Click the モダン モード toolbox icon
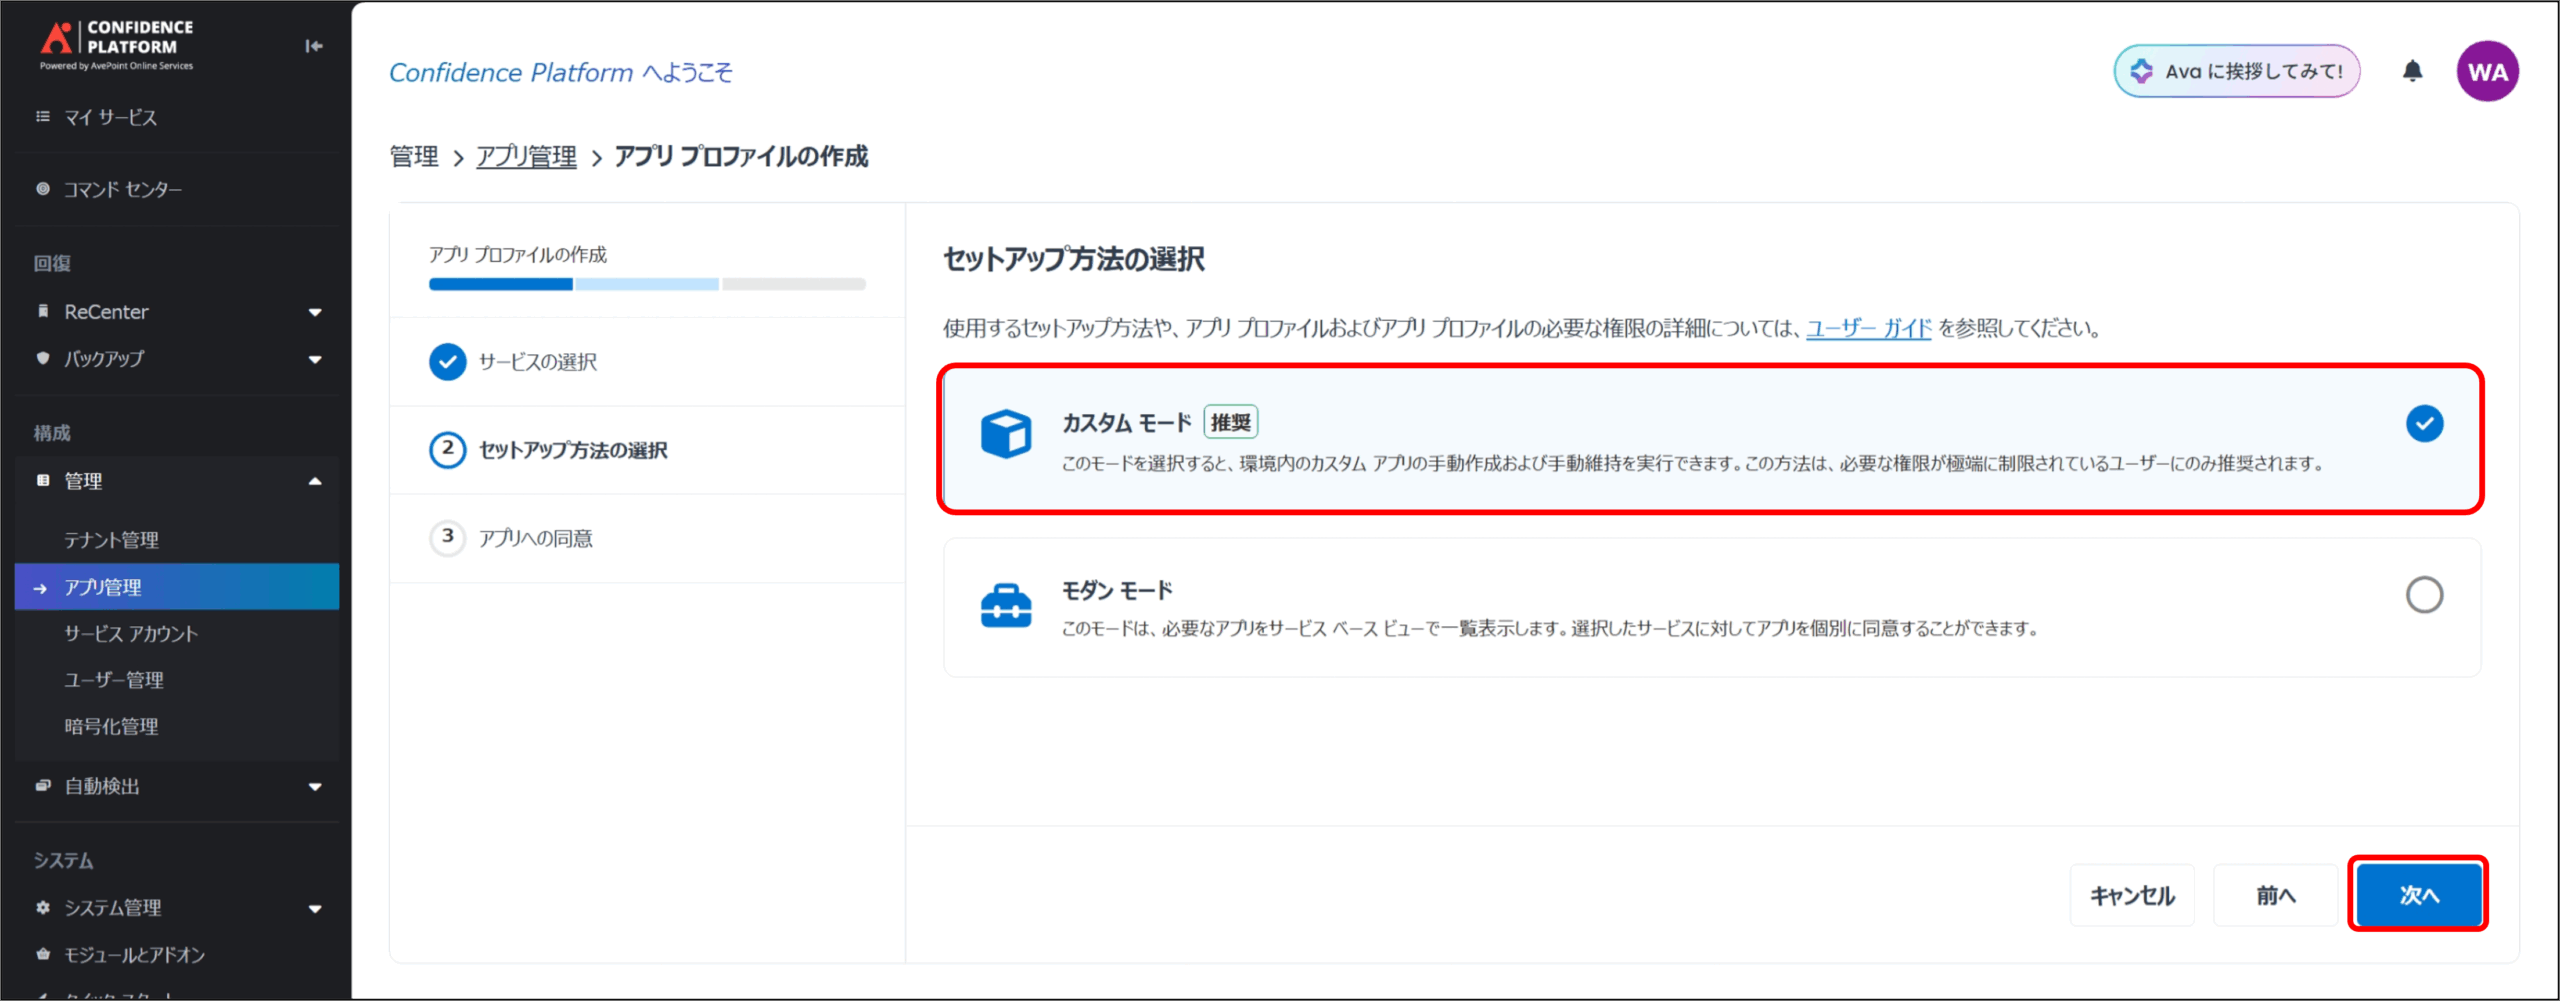The image size is (2560, 1001). (1005, 606)
